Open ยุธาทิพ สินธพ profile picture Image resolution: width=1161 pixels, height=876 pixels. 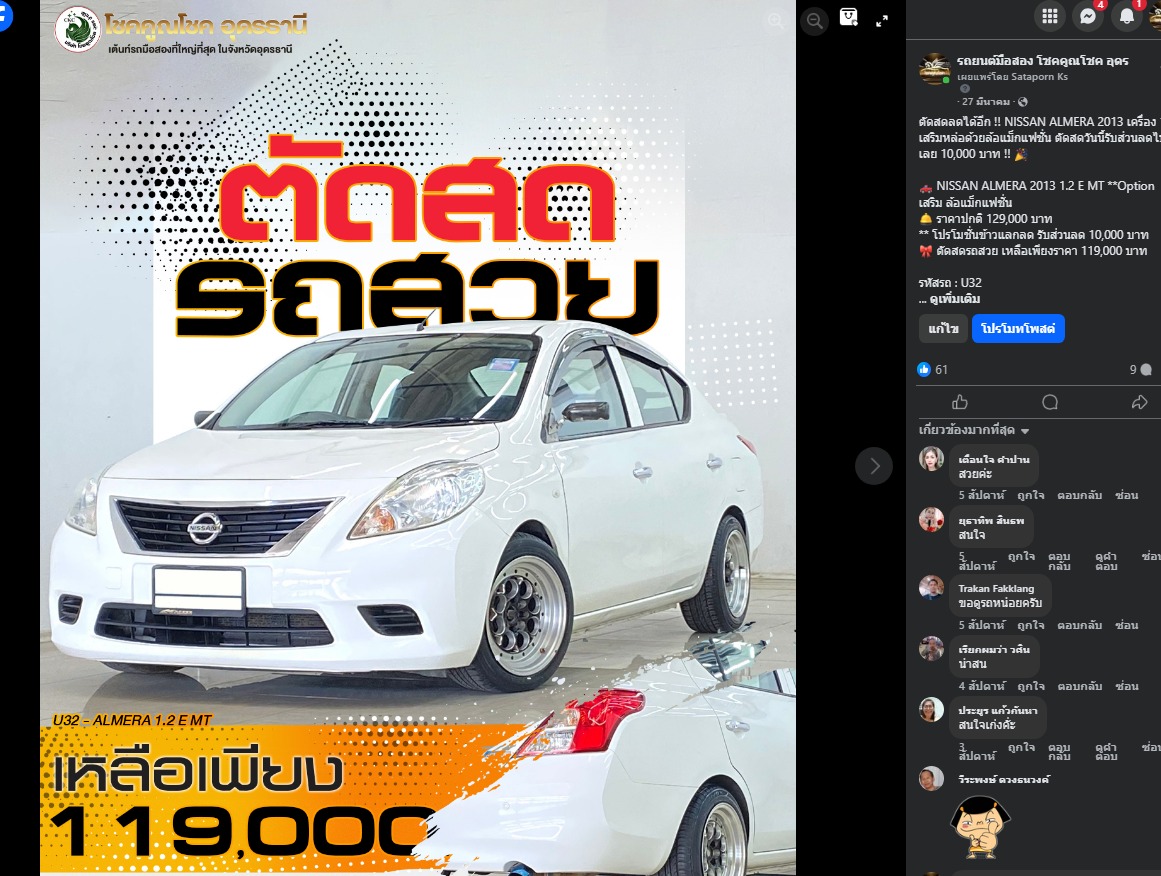[x=931, y=520]
